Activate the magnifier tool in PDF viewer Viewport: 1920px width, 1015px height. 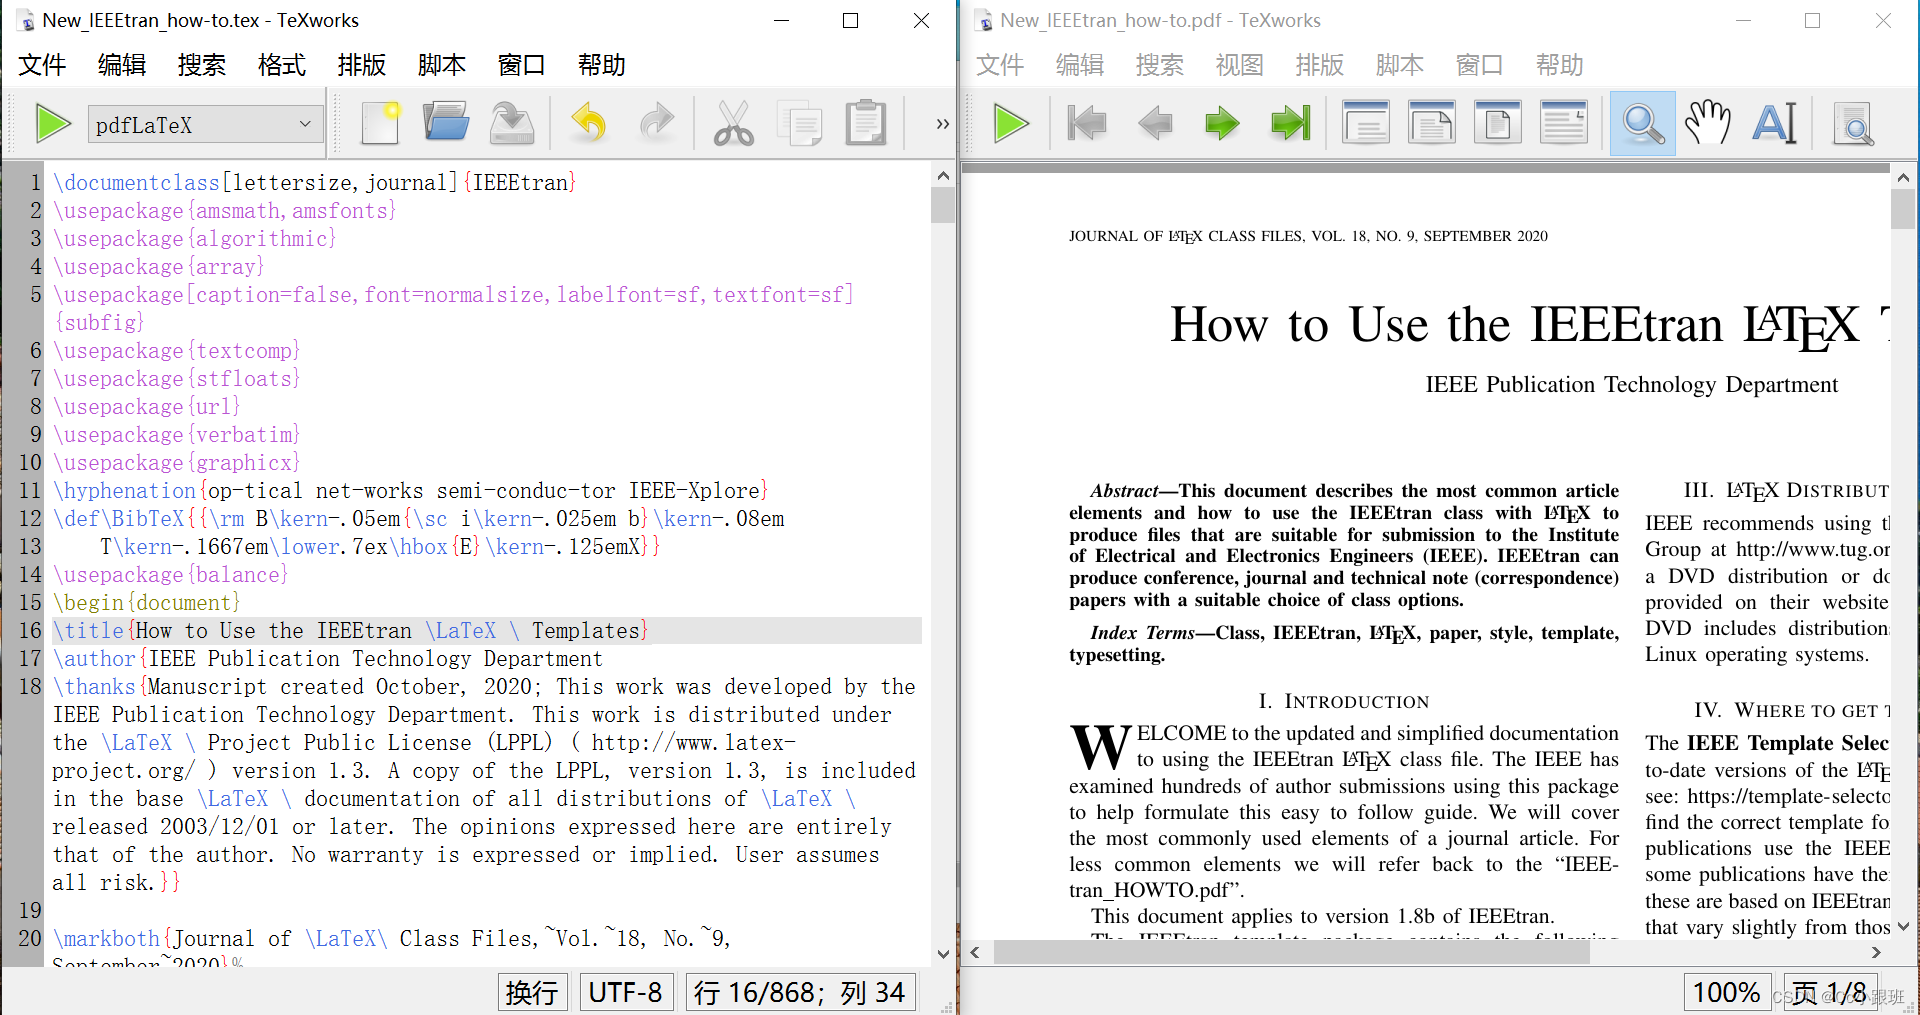[1643, 124]
